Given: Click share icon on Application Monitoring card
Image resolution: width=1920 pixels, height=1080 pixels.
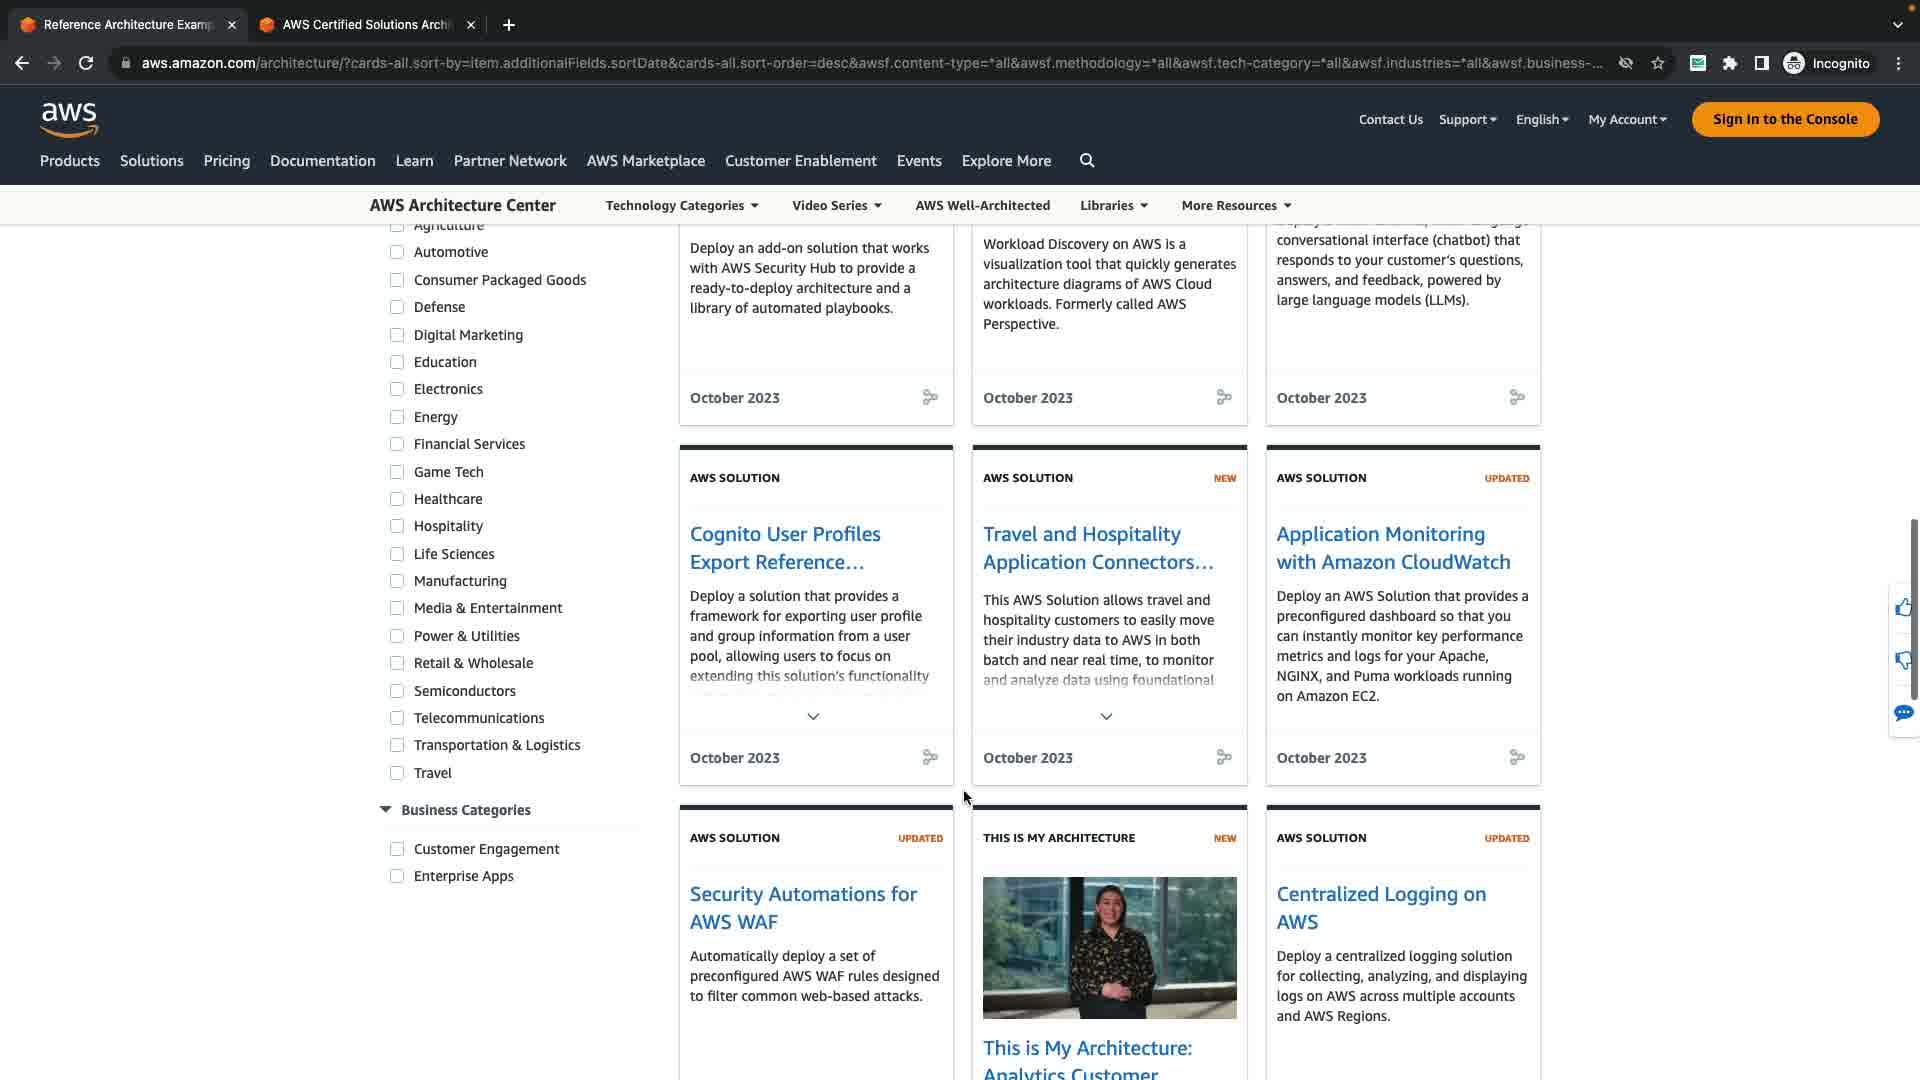Looking at the screenshot, I should [x=1517, y=758].
